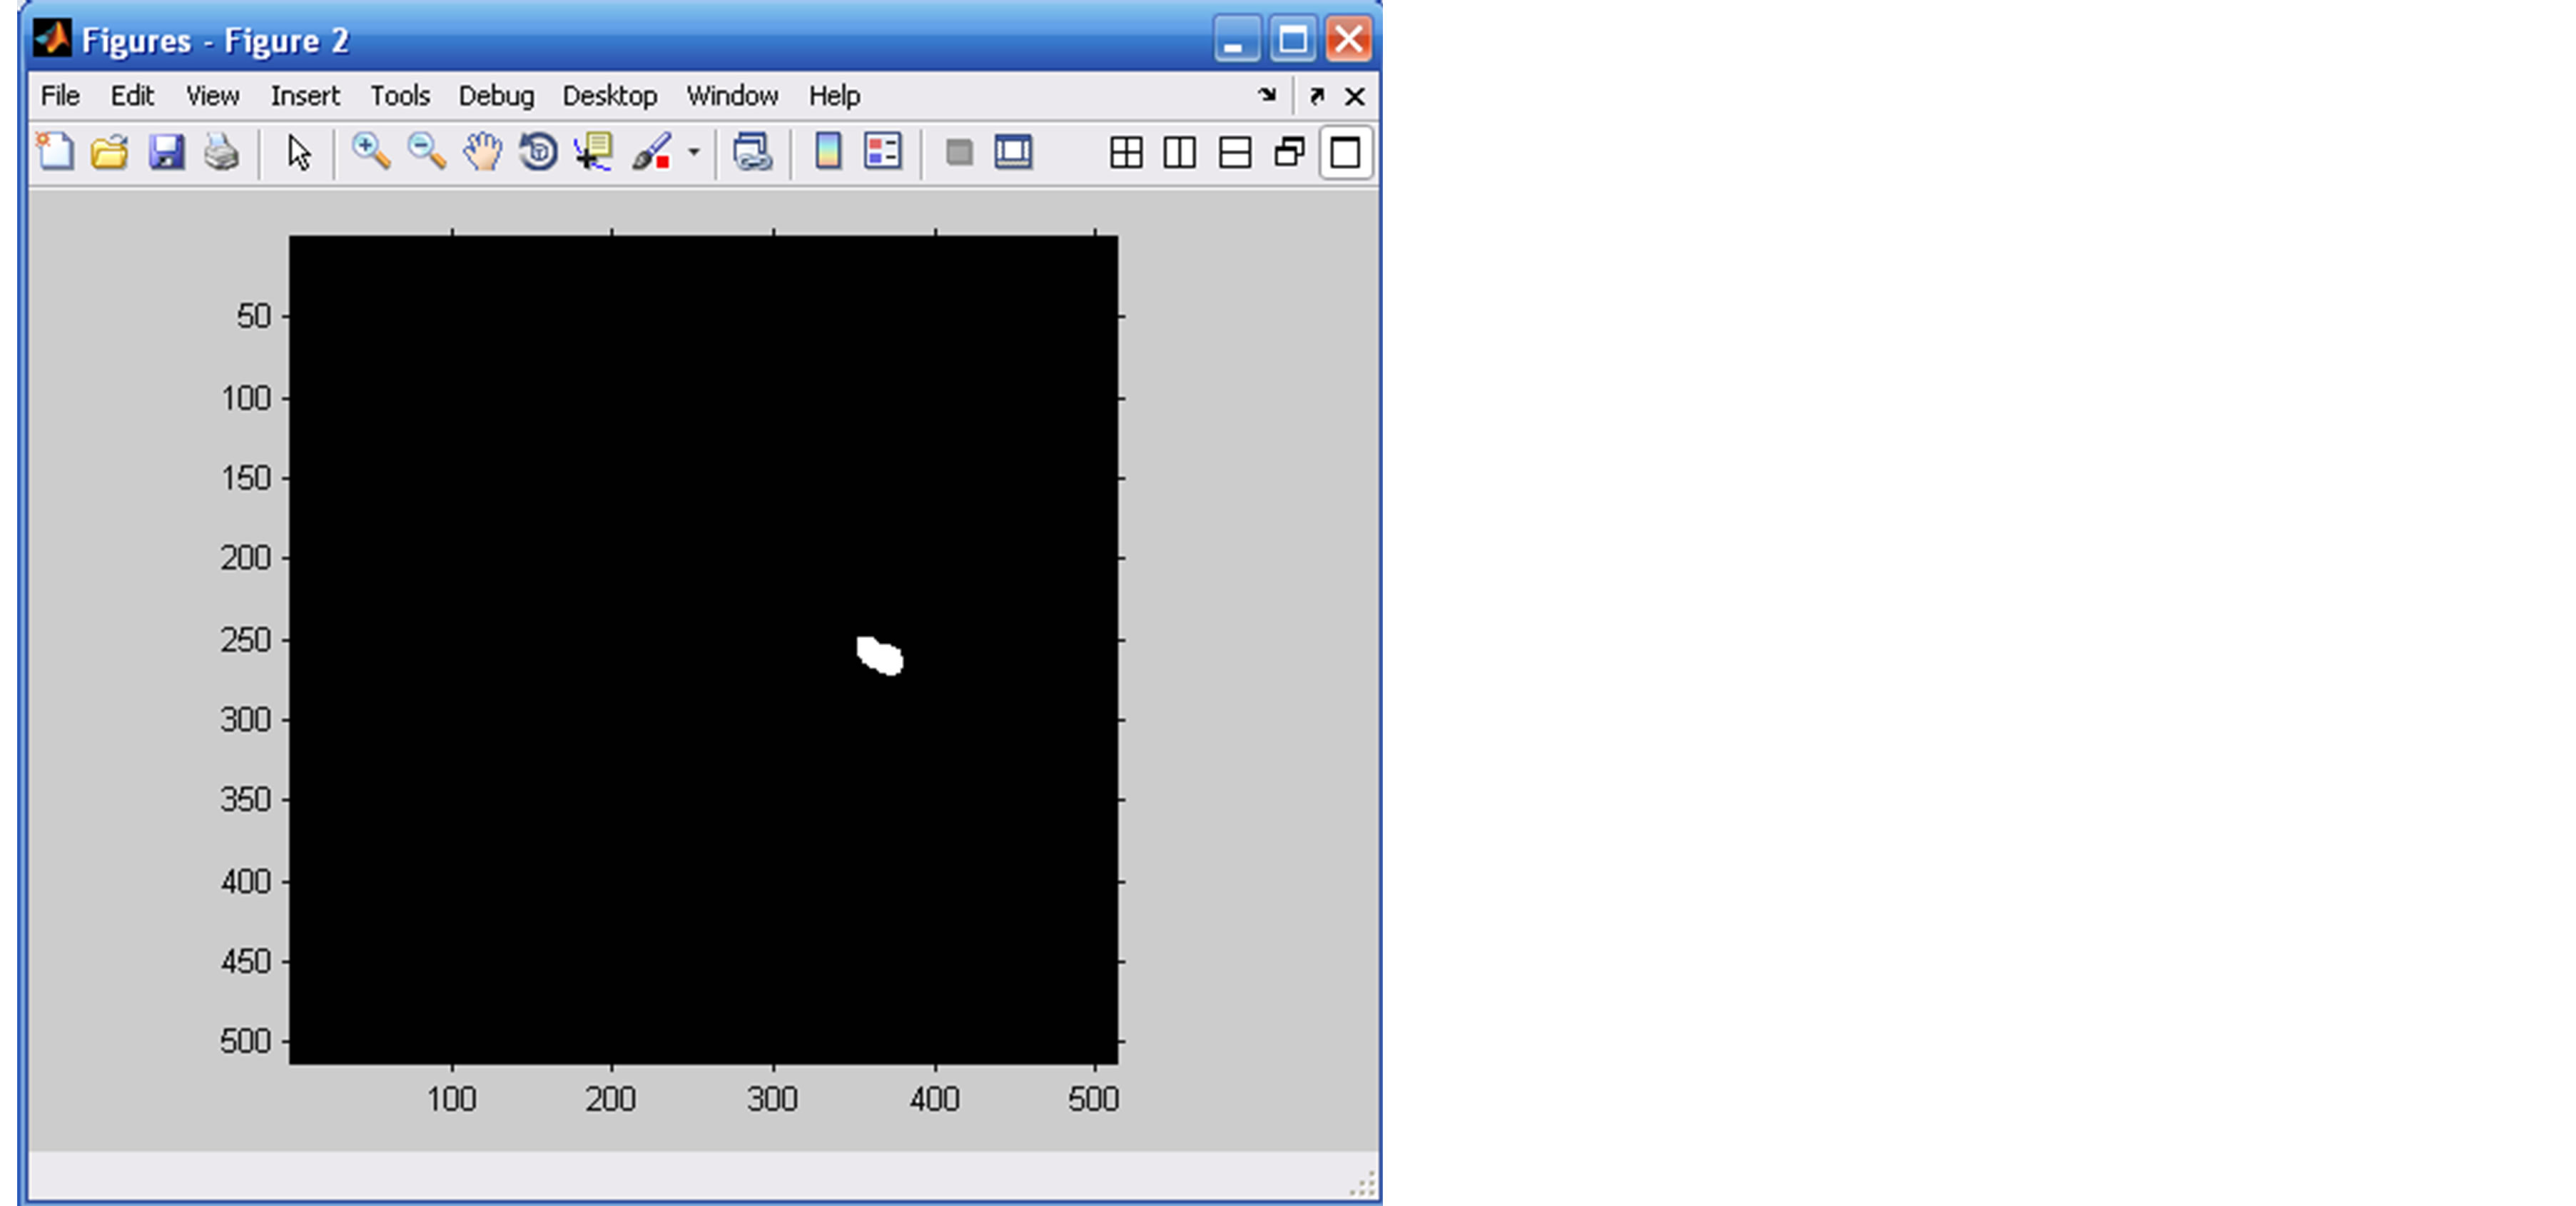
Task: Choose the float/cascade layout icon
Action: (x=1290, y=152)
